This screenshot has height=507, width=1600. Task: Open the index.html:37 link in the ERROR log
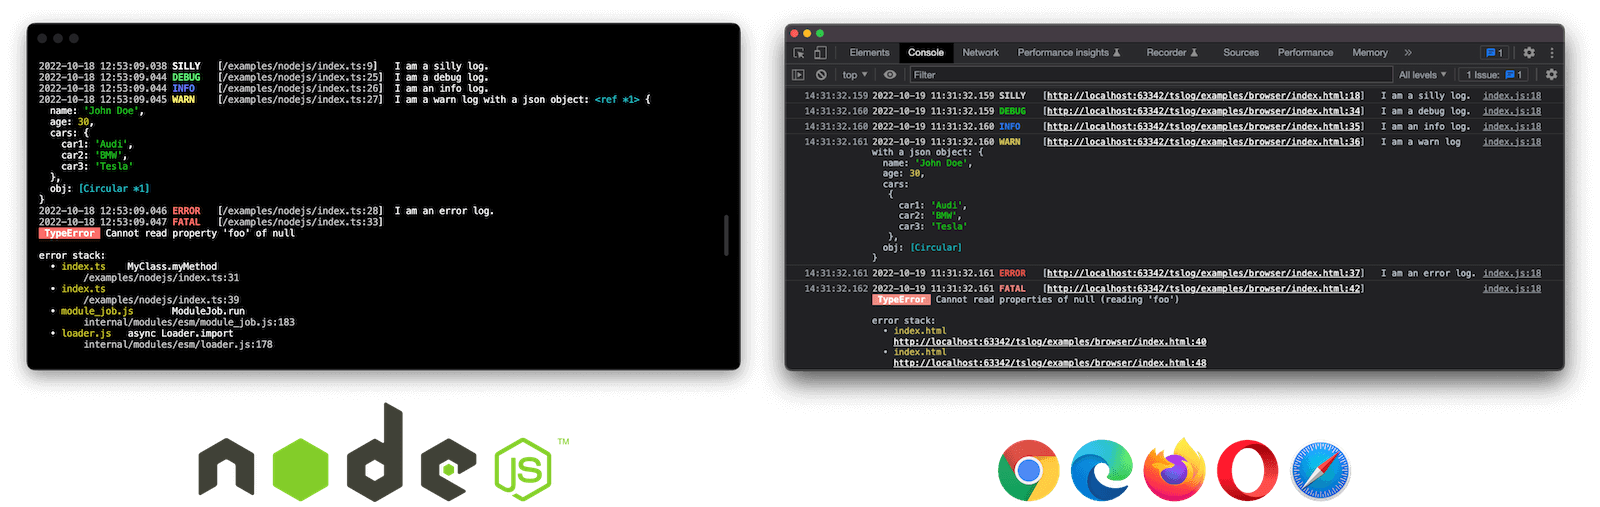(x=1203, y=273)
